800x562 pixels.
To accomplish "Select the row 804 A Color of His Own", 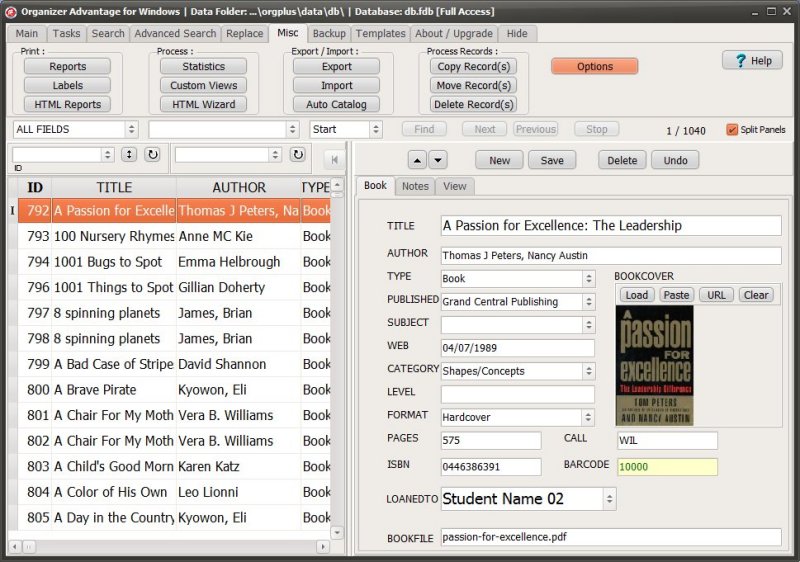I will (174, 492).
